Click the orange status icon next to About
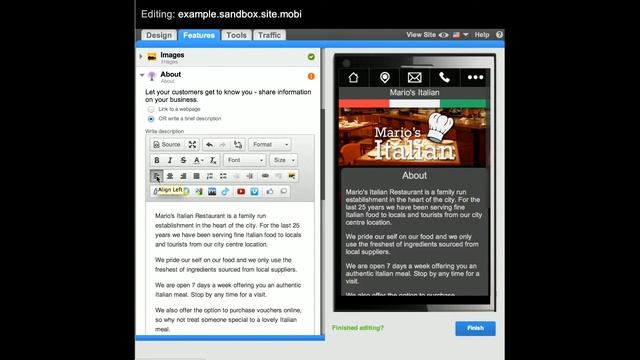This screenshot has height=360, width=640. click(311, 76)
